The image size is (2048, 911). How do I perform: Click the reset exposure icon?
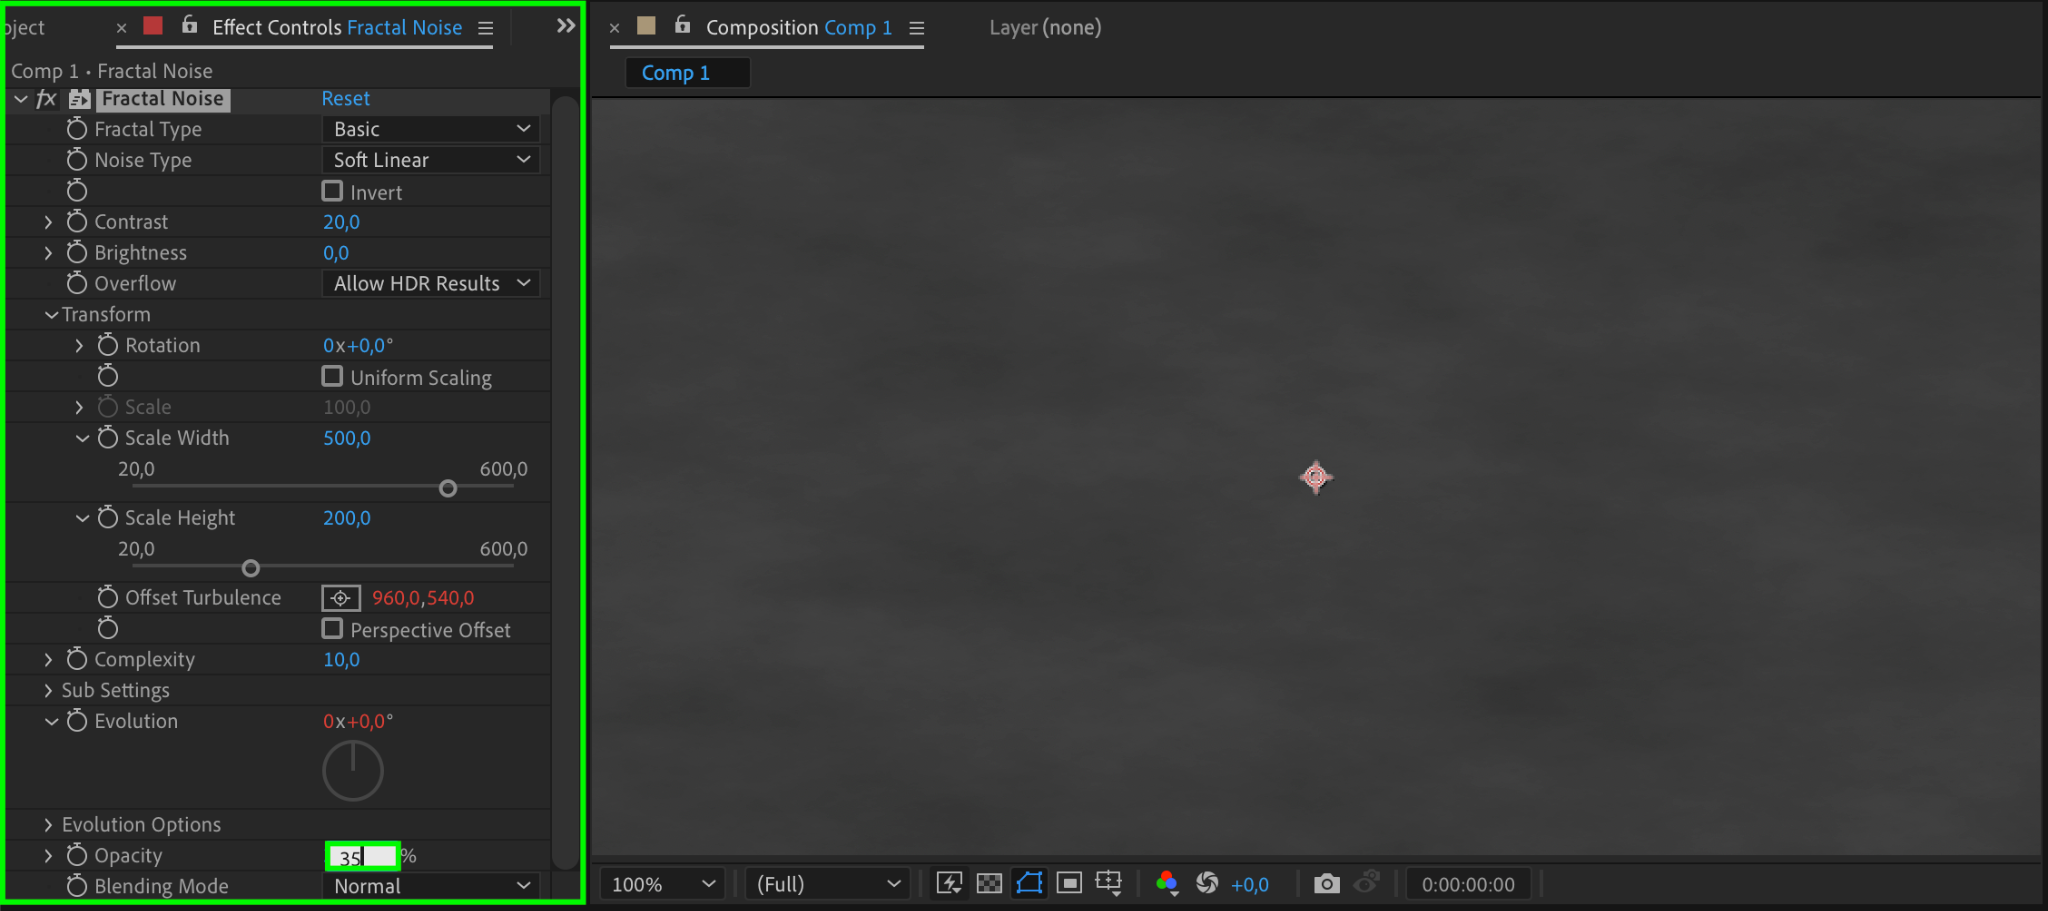coord(1207,883)
